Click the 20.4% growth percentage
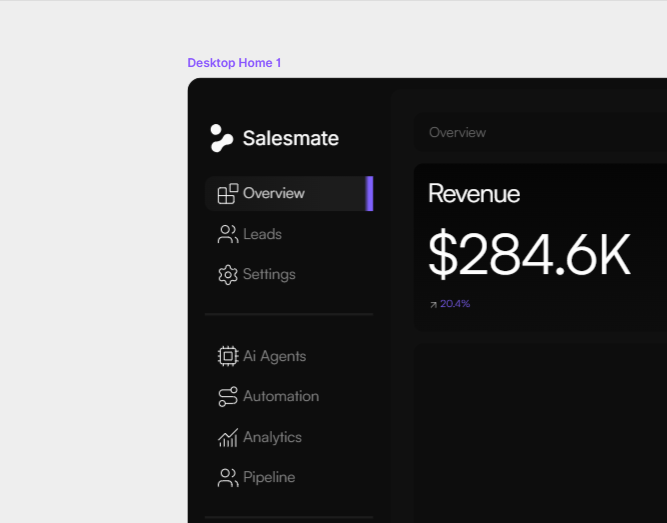Screen dimensions: 667x523 (455, 304)
